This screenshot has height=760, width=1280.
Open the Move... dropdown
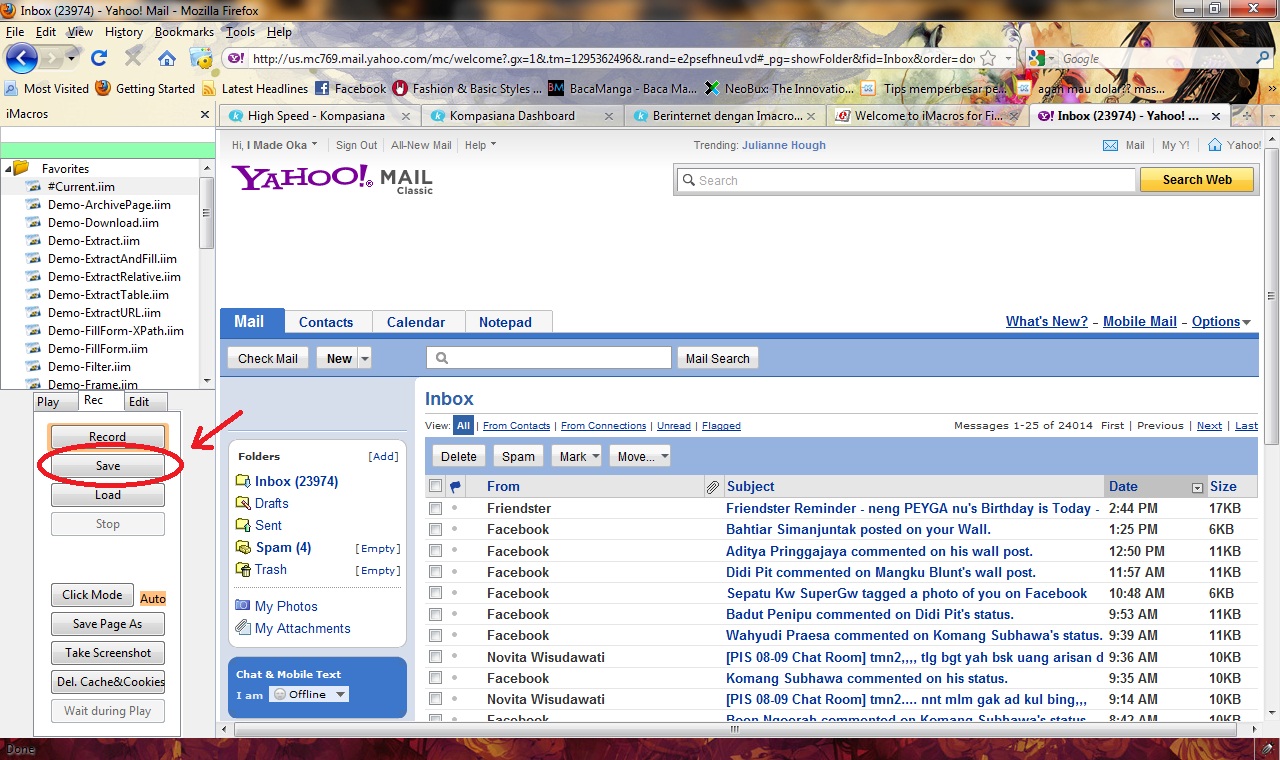click(664, 457)
